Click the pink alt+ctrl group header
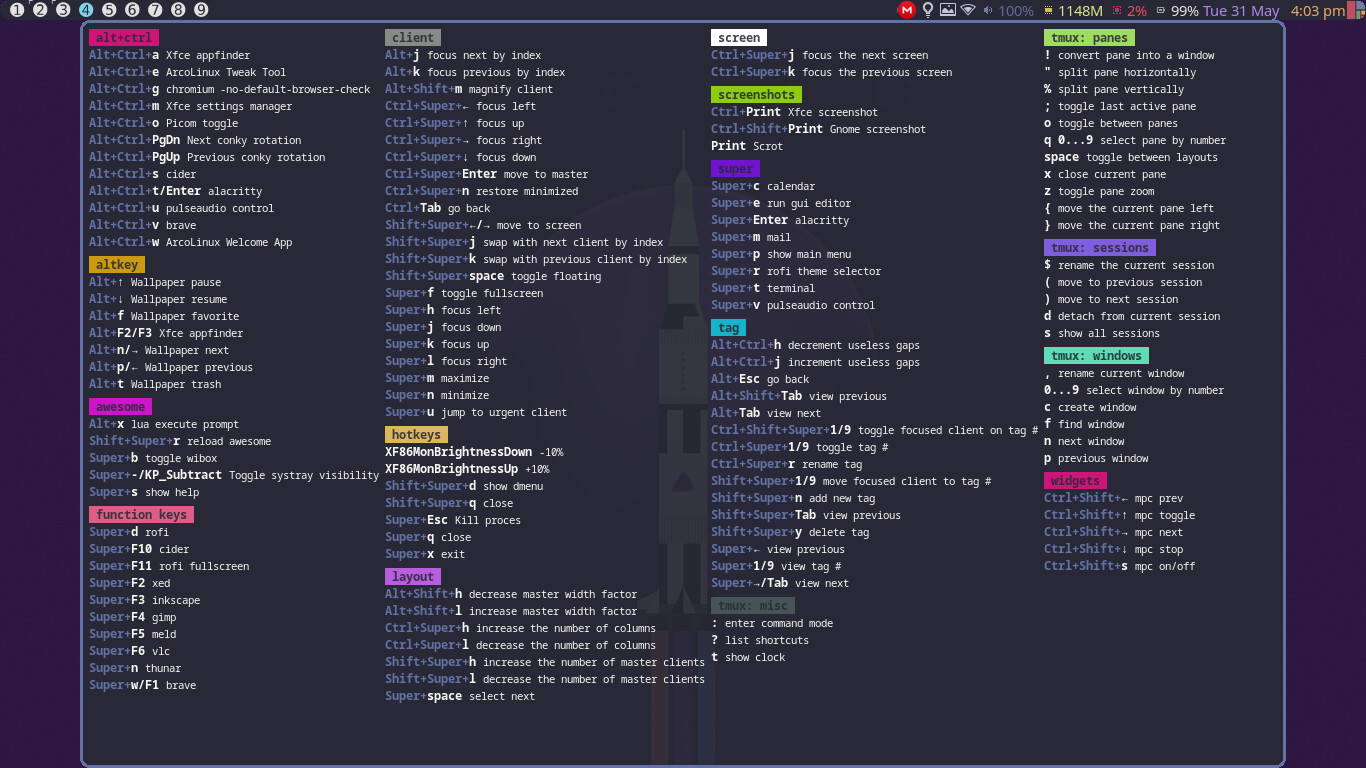This screenshot has height=768, width=1366. click(124, 38)
